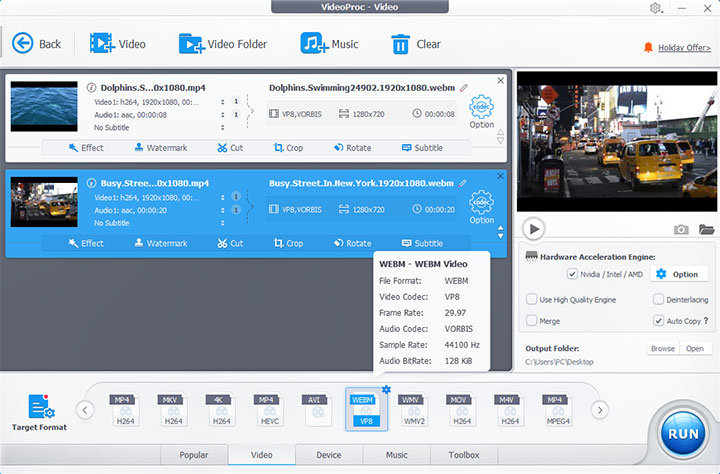
Task: Open codec Option for Dolphins video
Action: point(481,112)
